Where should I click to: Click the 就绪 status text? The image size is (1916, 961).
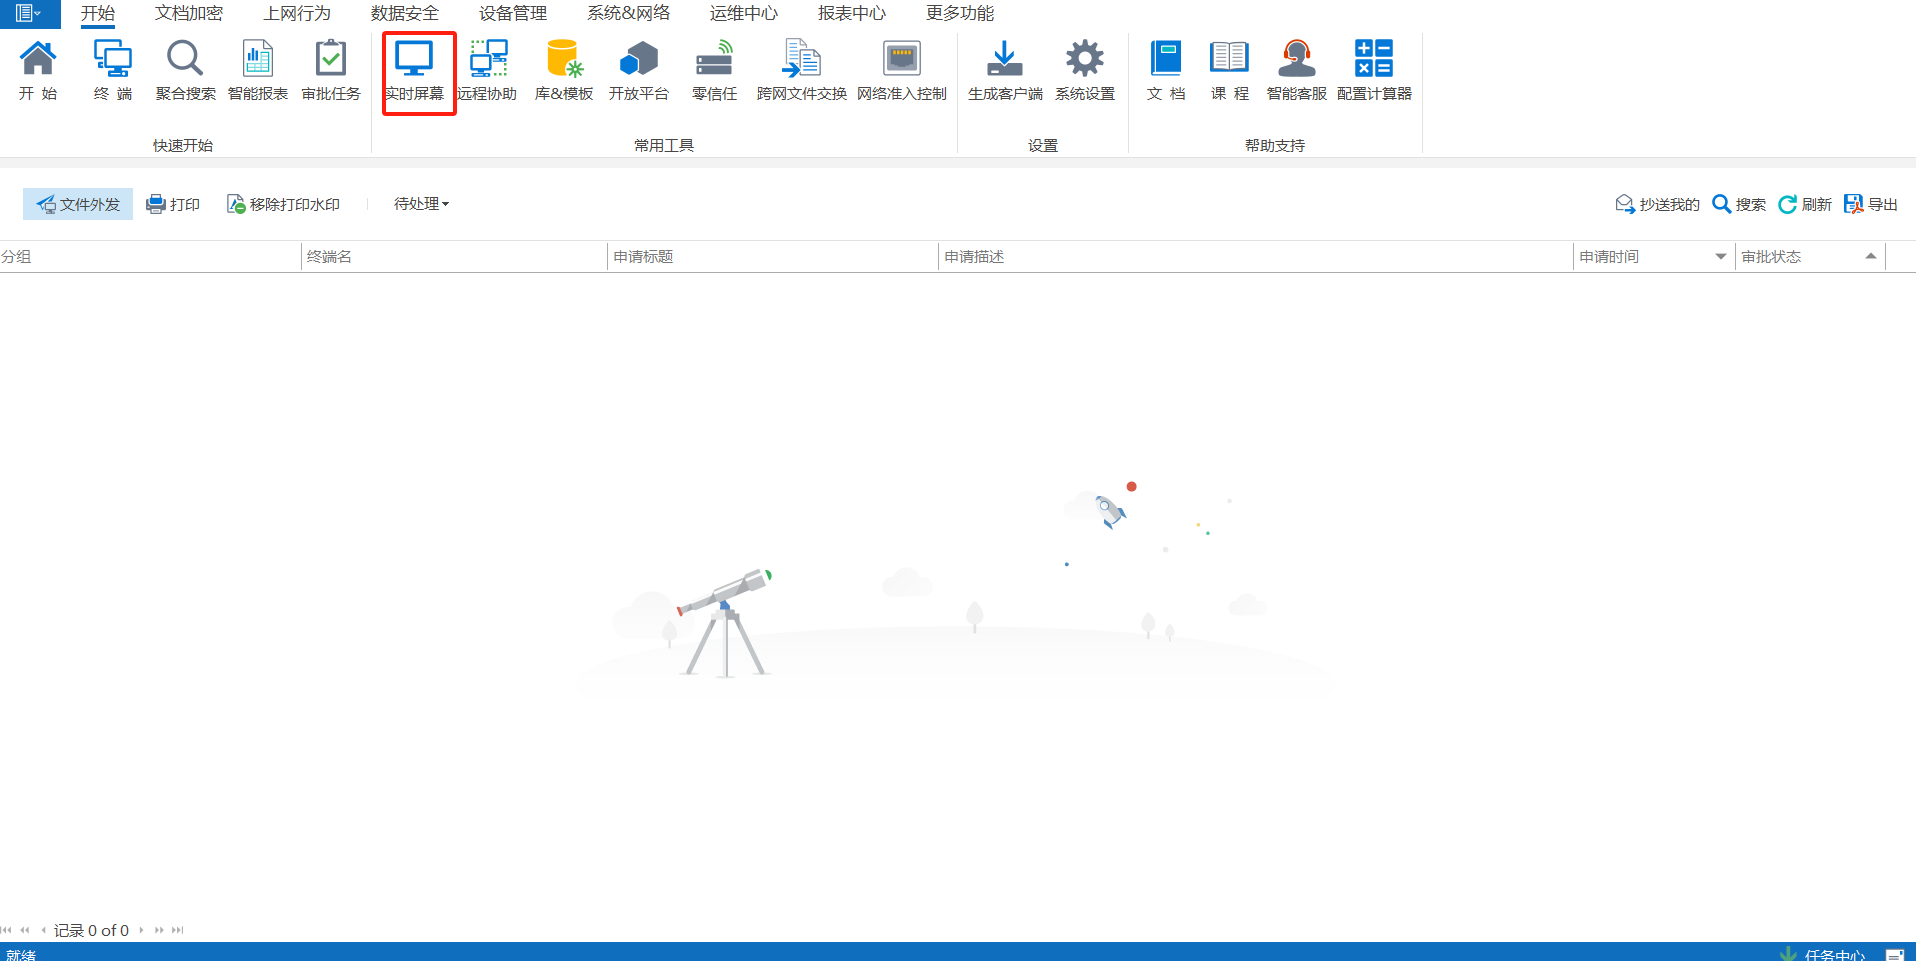[x=21, y=954]
